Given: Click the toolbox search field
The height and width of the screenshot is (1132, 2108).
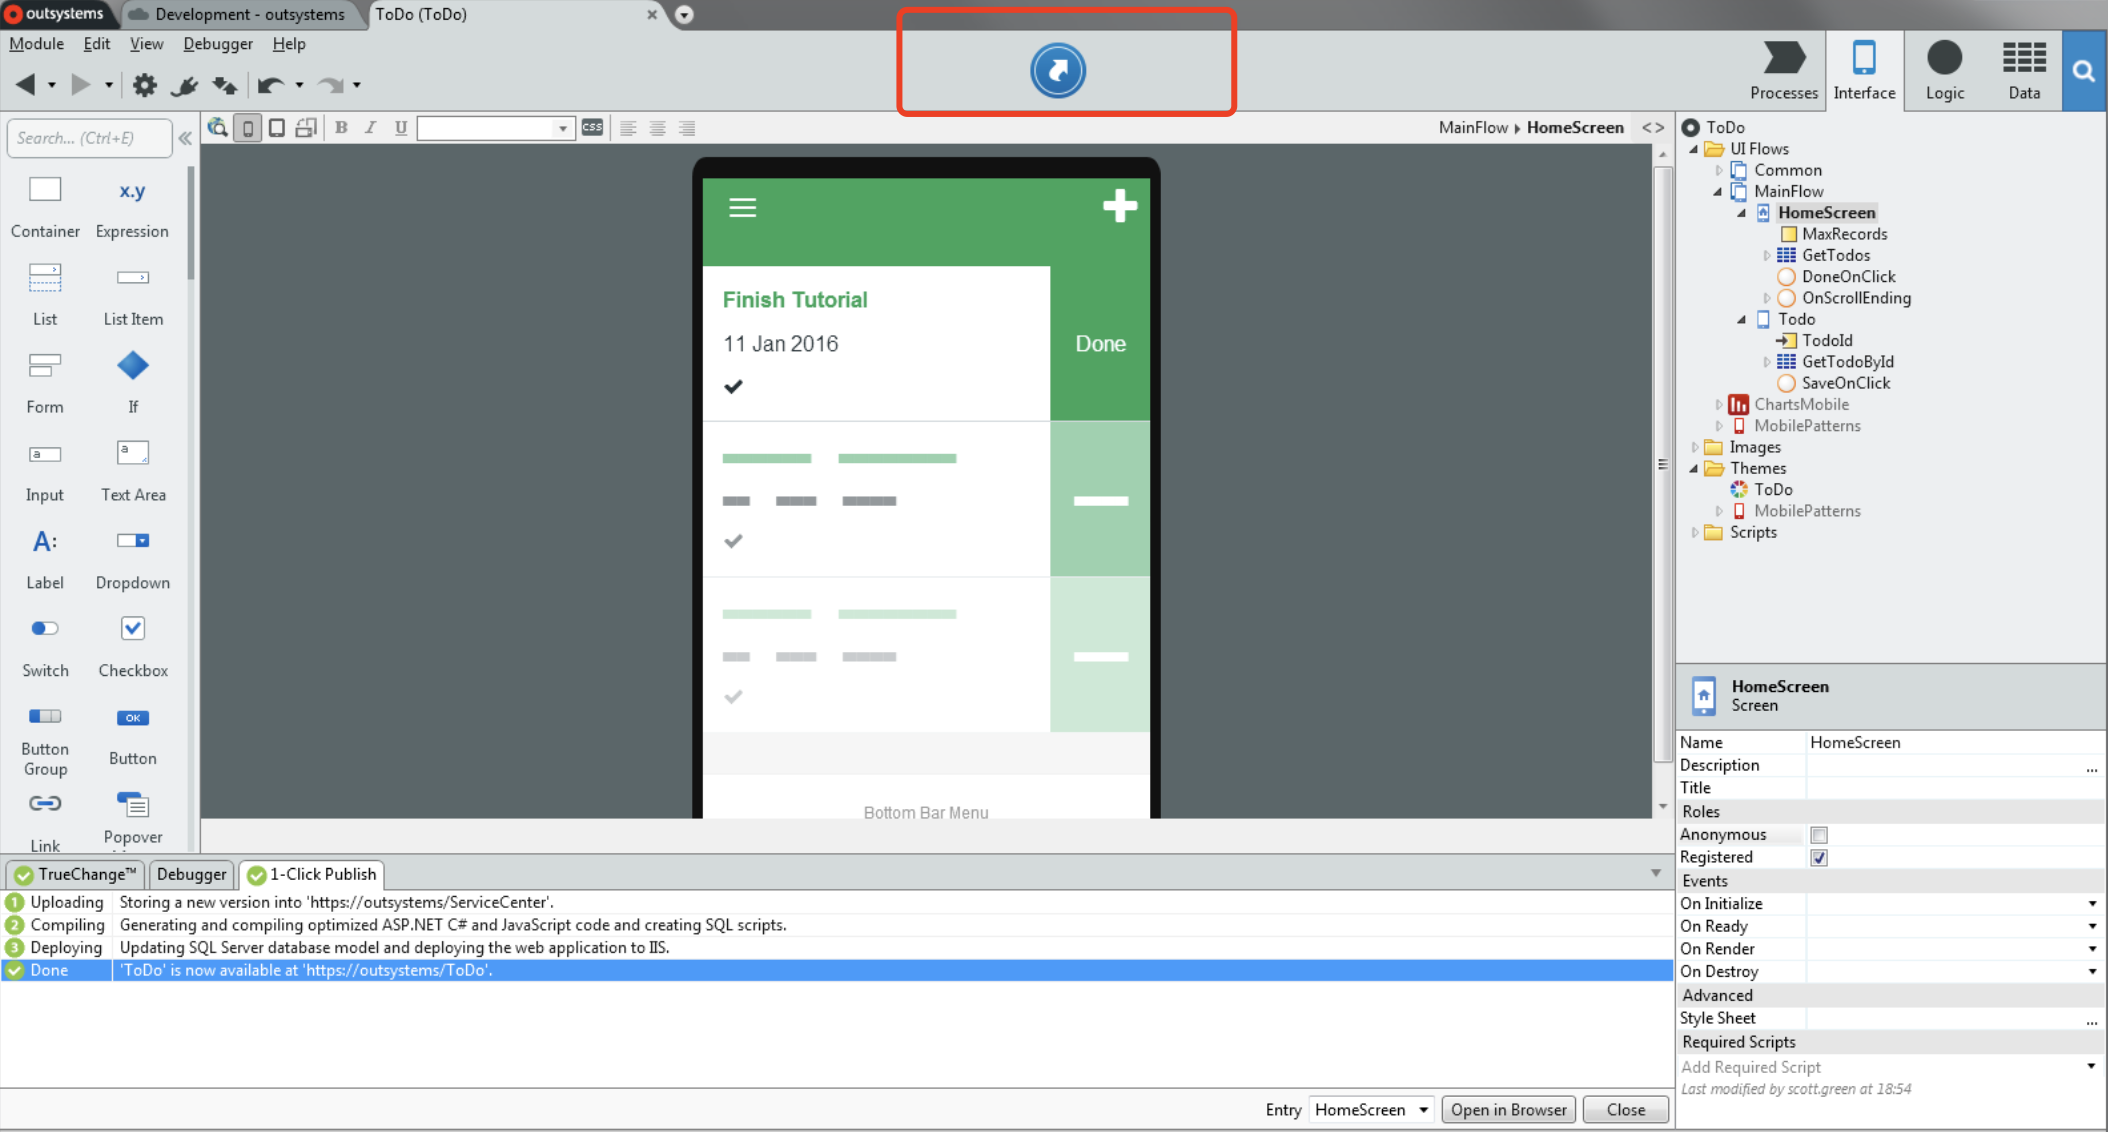Looking at the screenshot, I should click(x=90, y=138).
